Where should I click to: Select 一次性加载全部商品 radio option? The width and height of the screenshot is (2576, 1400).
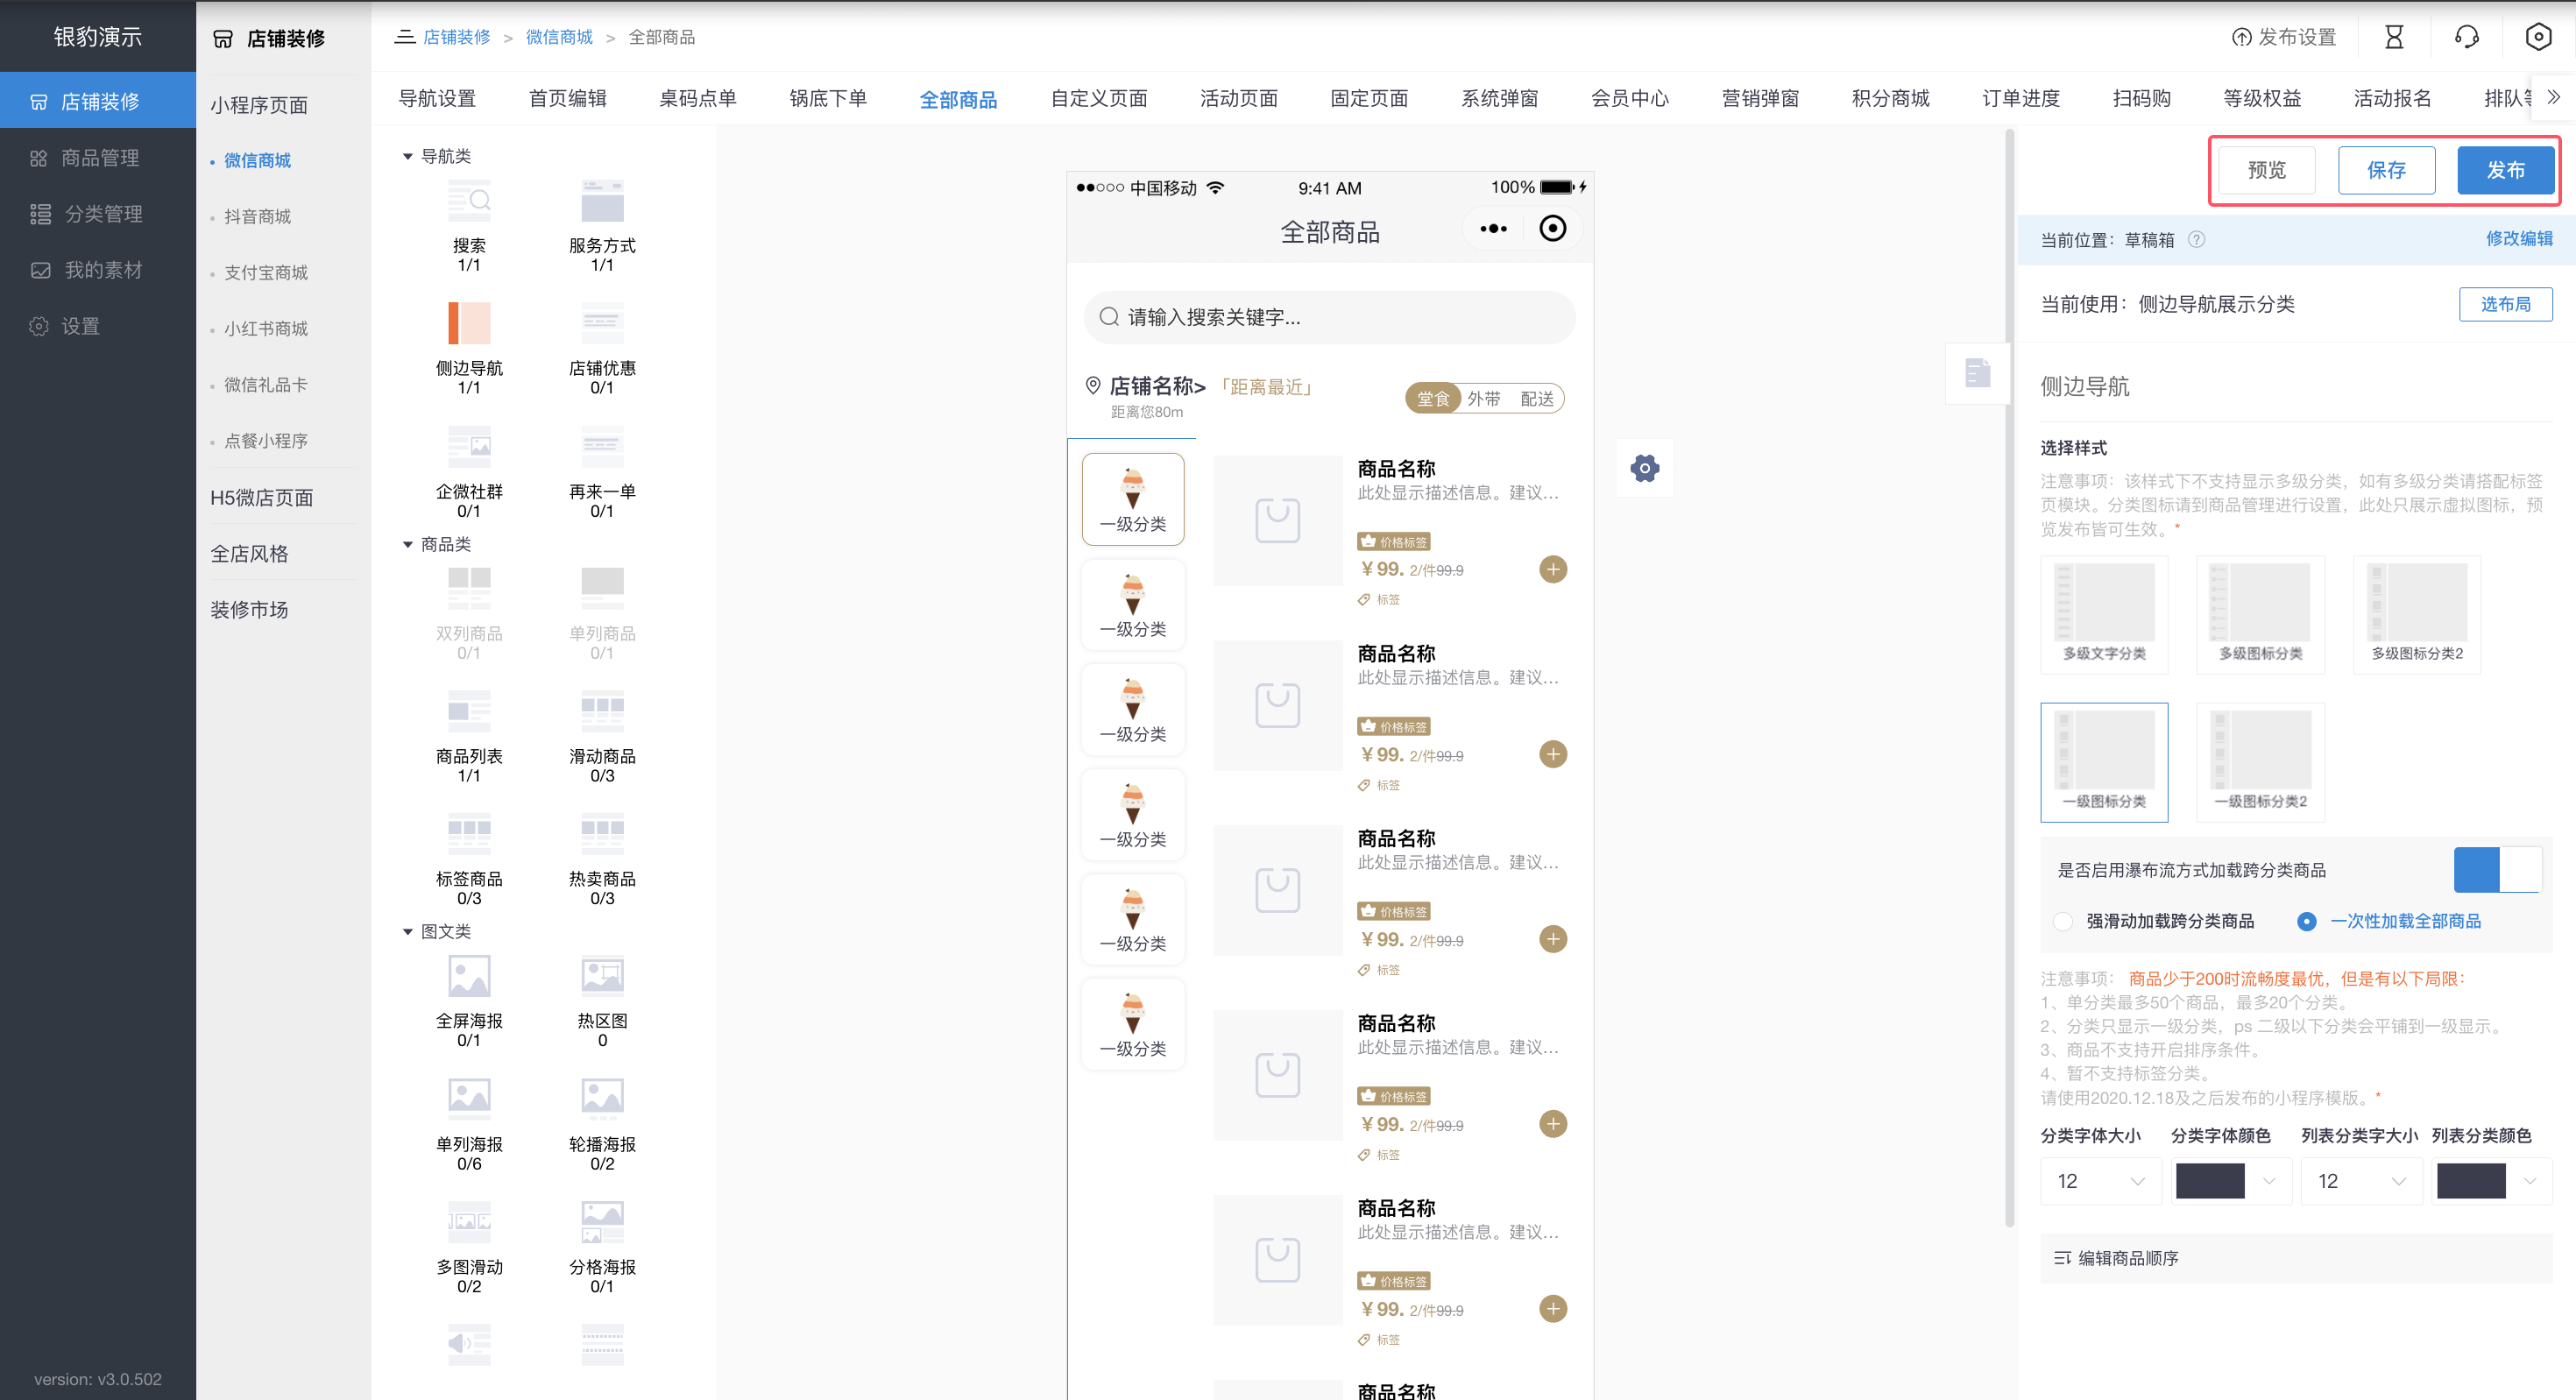[2306, 922]
